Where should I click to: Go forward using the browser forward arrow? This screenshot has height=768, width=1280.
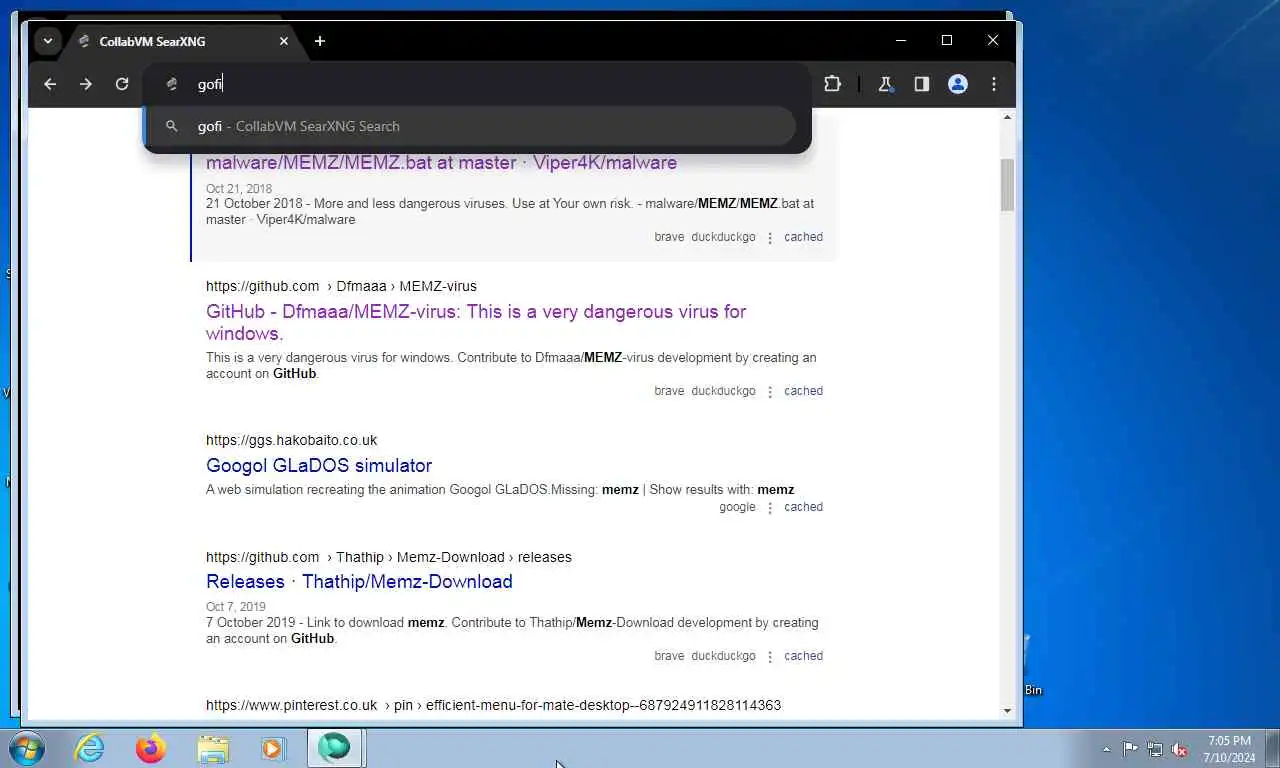coord(86,84)
